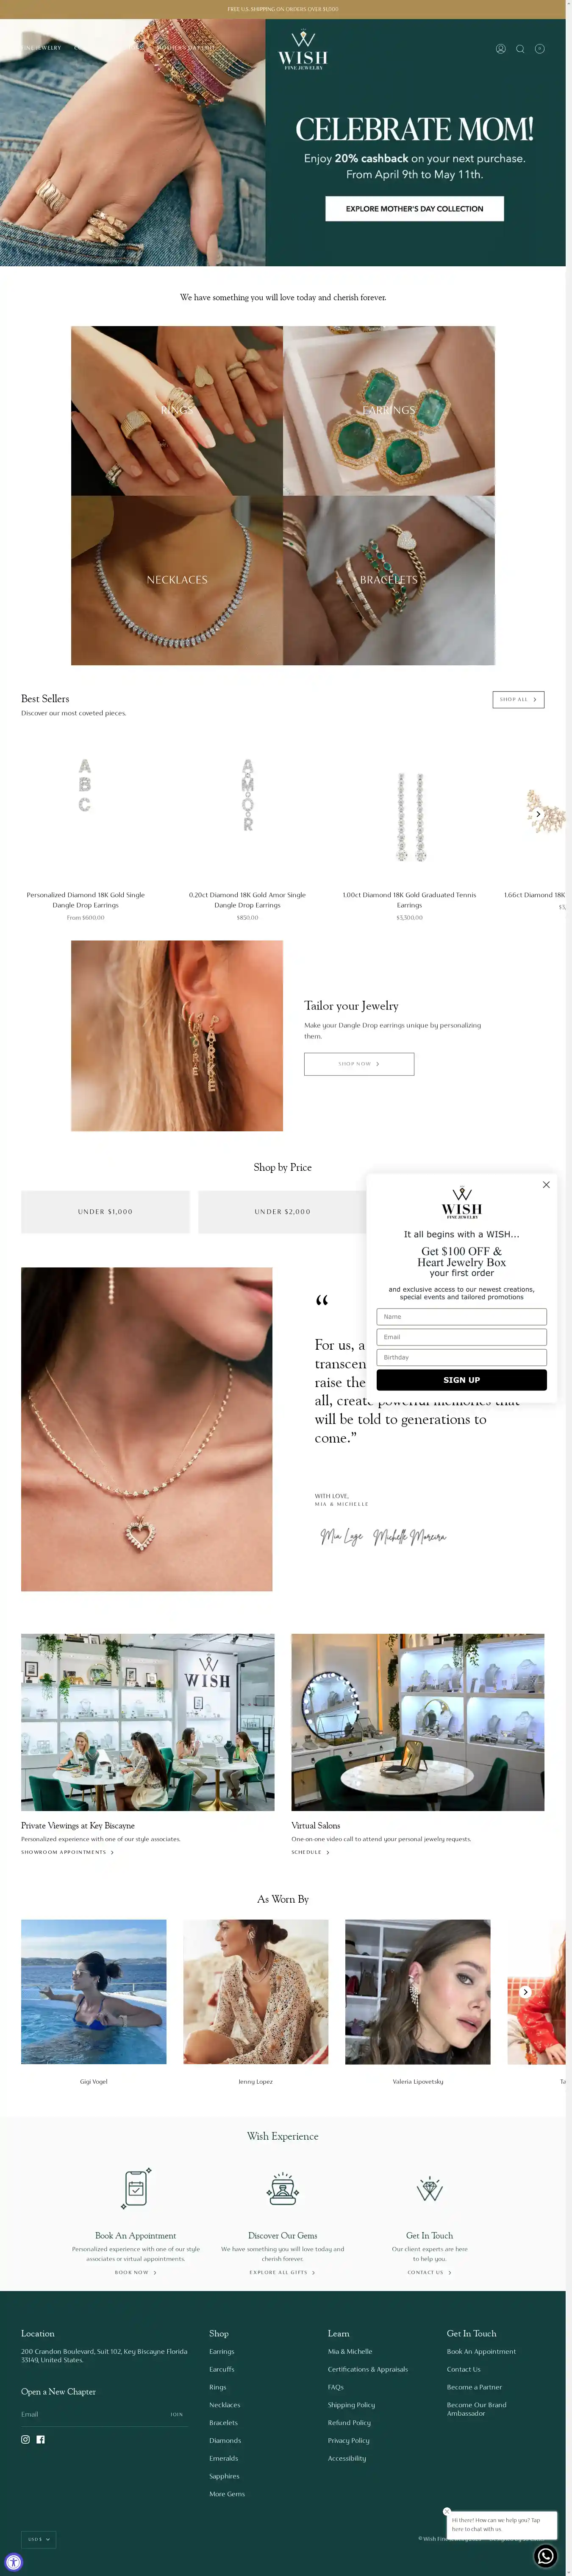
Task: Focus the Birthday field in popup
Action: 461,1357
